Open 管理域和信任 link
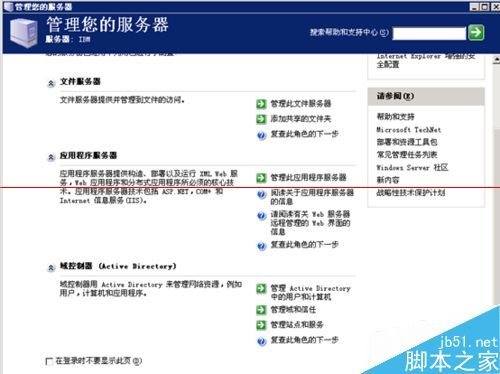 [293, 310]
